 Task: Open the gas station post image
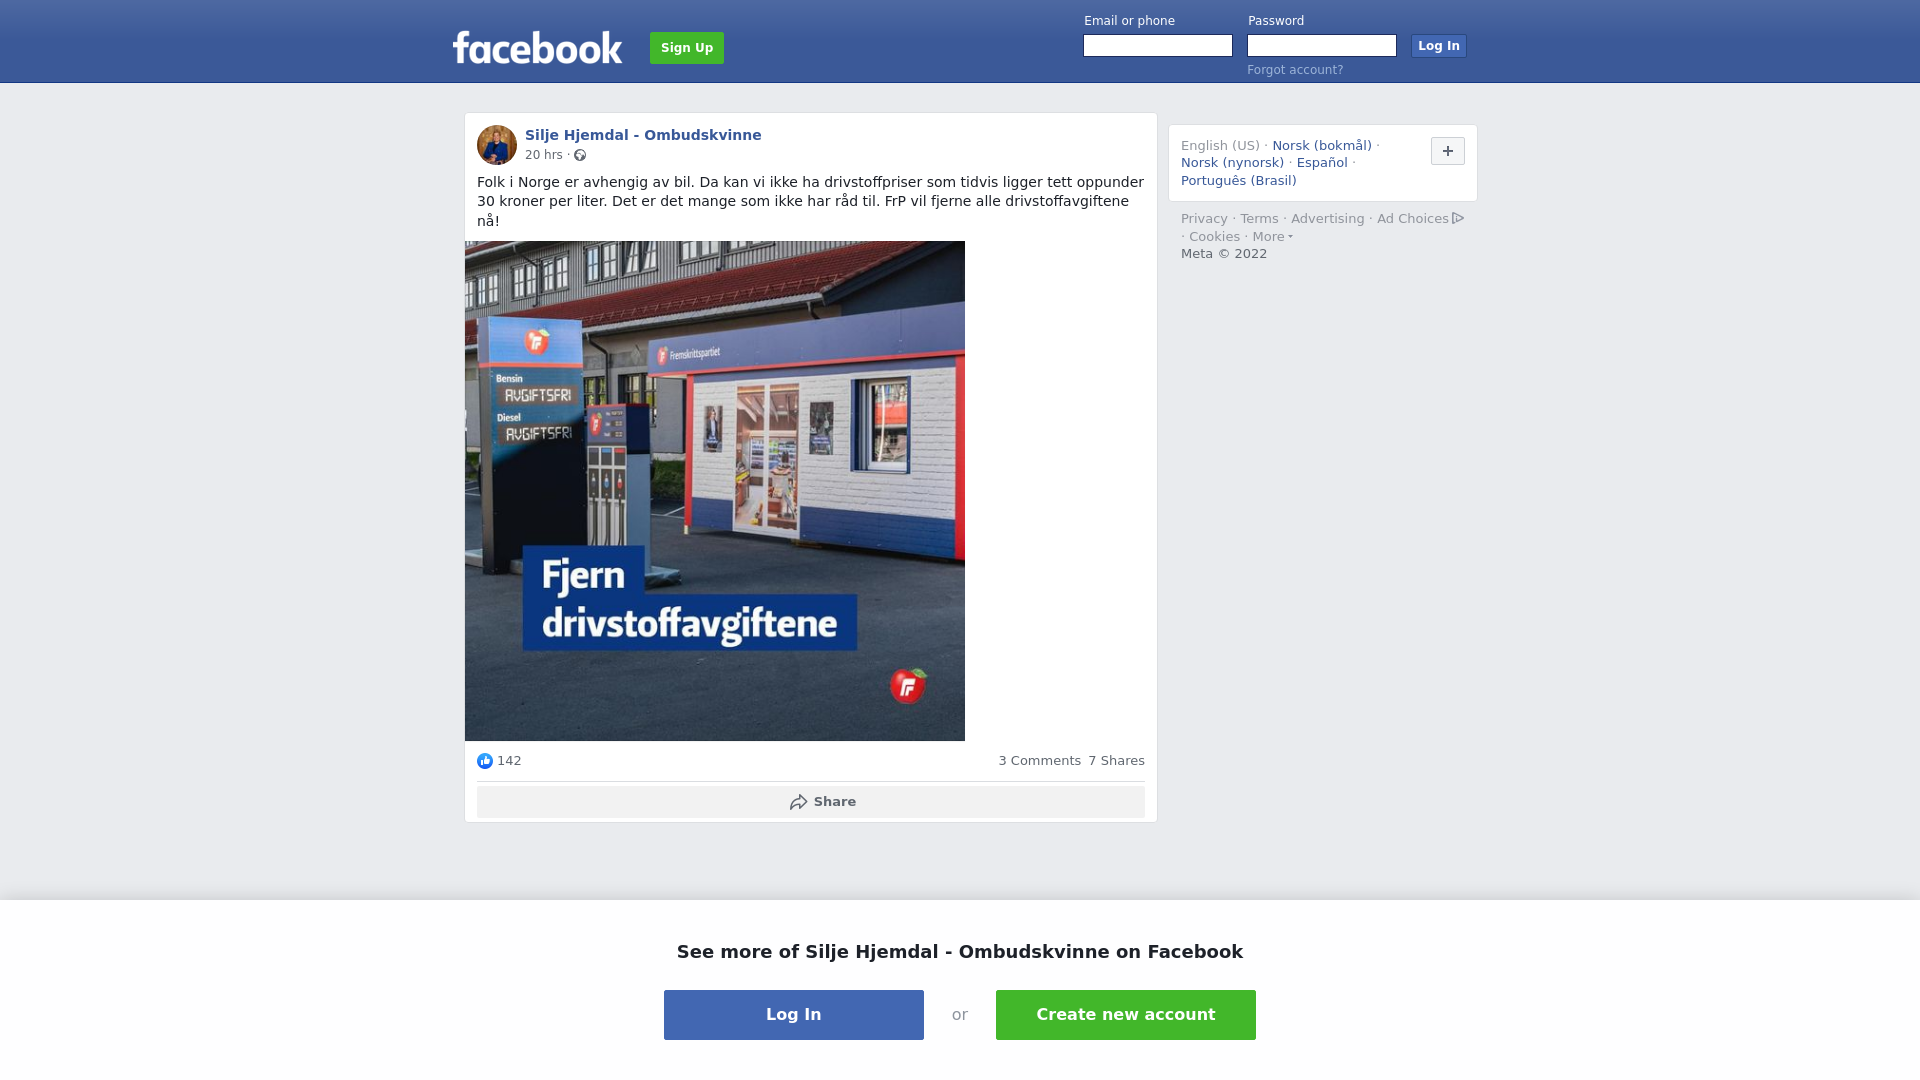(715, 491)
